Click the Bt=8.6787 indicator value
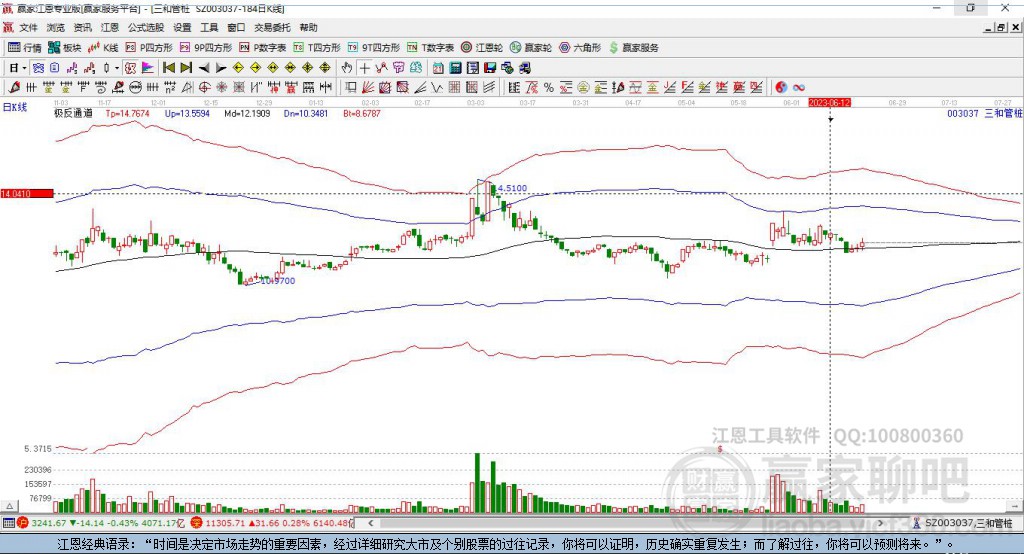Viewport: 1024px width, 554px height. pyautogui.click(x=362, y=113)
